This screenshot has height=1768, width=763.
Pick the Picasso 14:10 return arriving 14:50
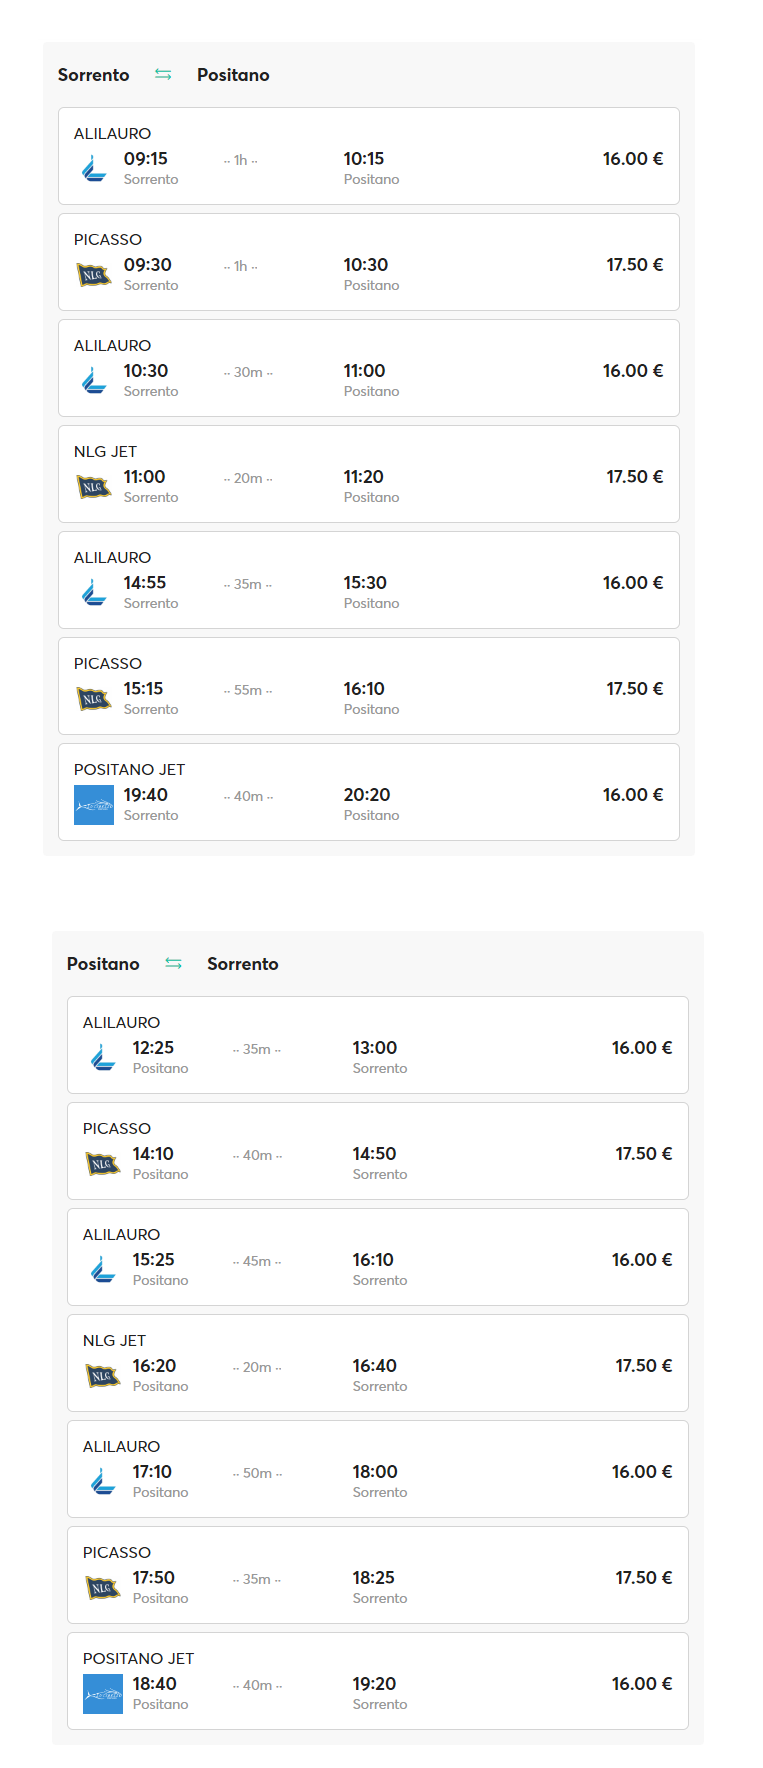378,1151
